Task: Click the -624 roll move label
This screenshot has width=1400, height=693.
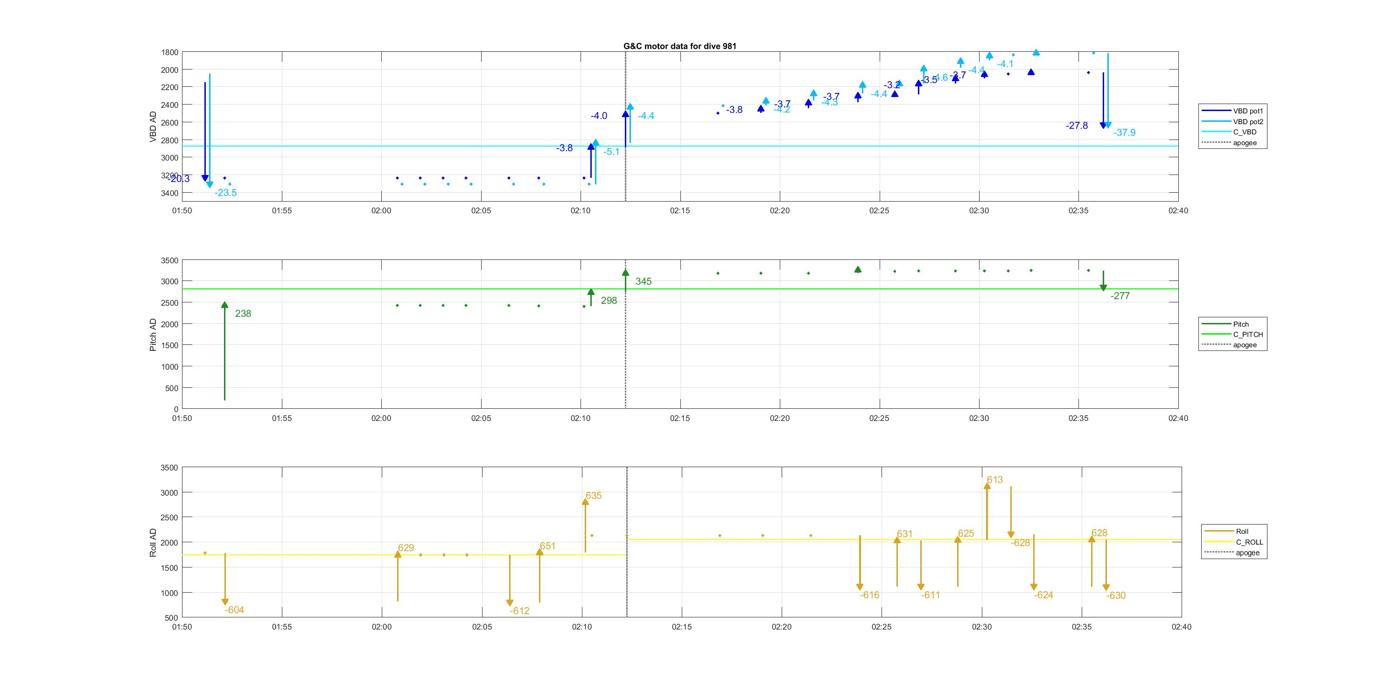Action: coord(1044,595)
